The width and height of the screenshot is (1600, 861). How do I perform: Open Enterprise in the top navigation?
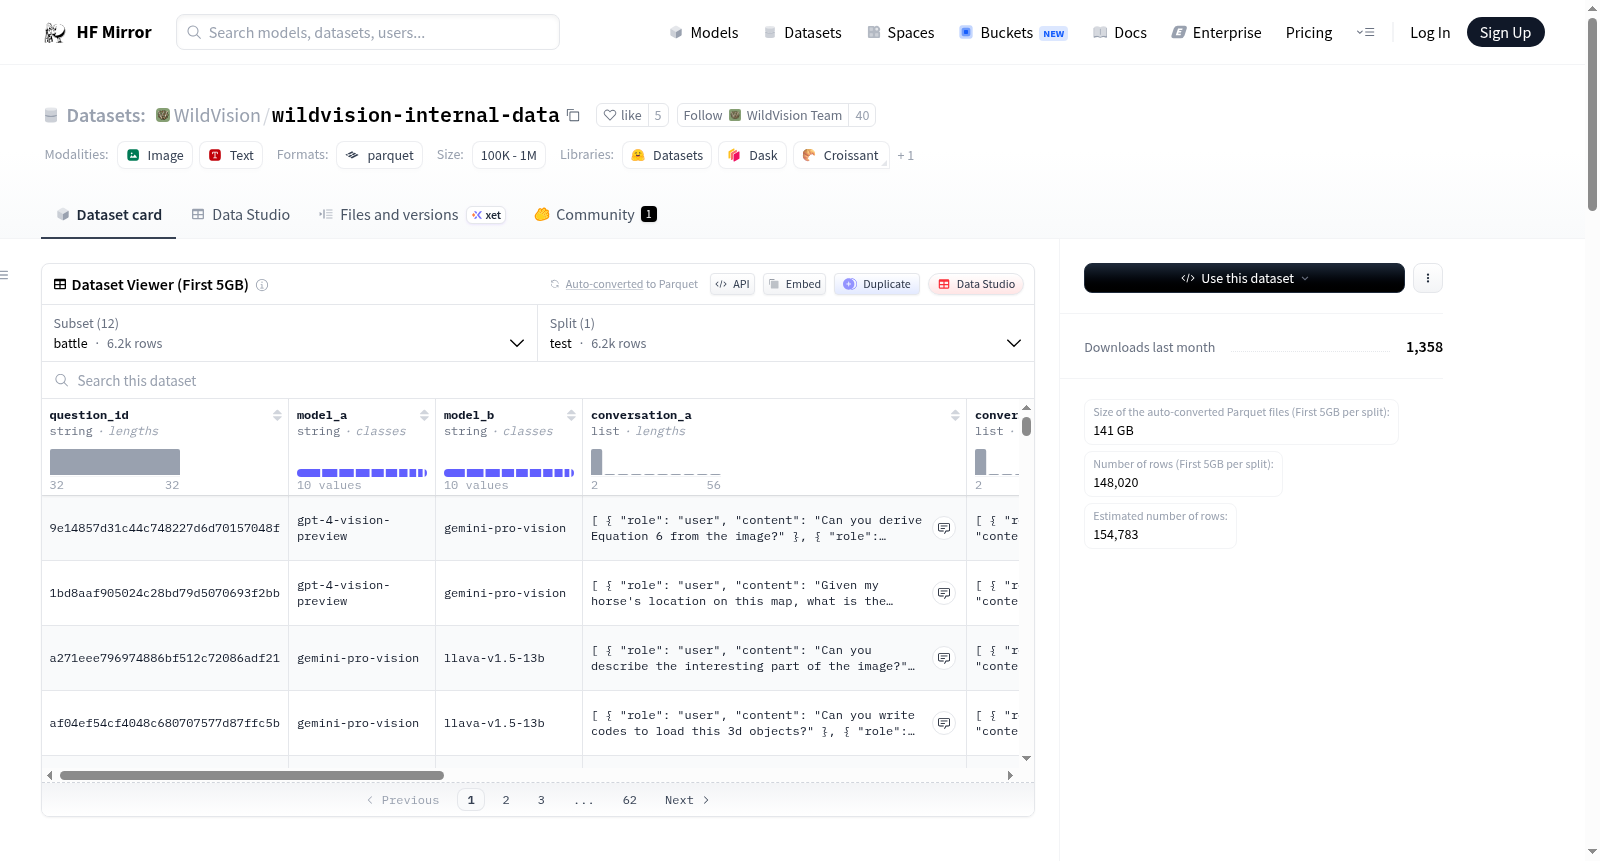click(x=1216, y=33)
